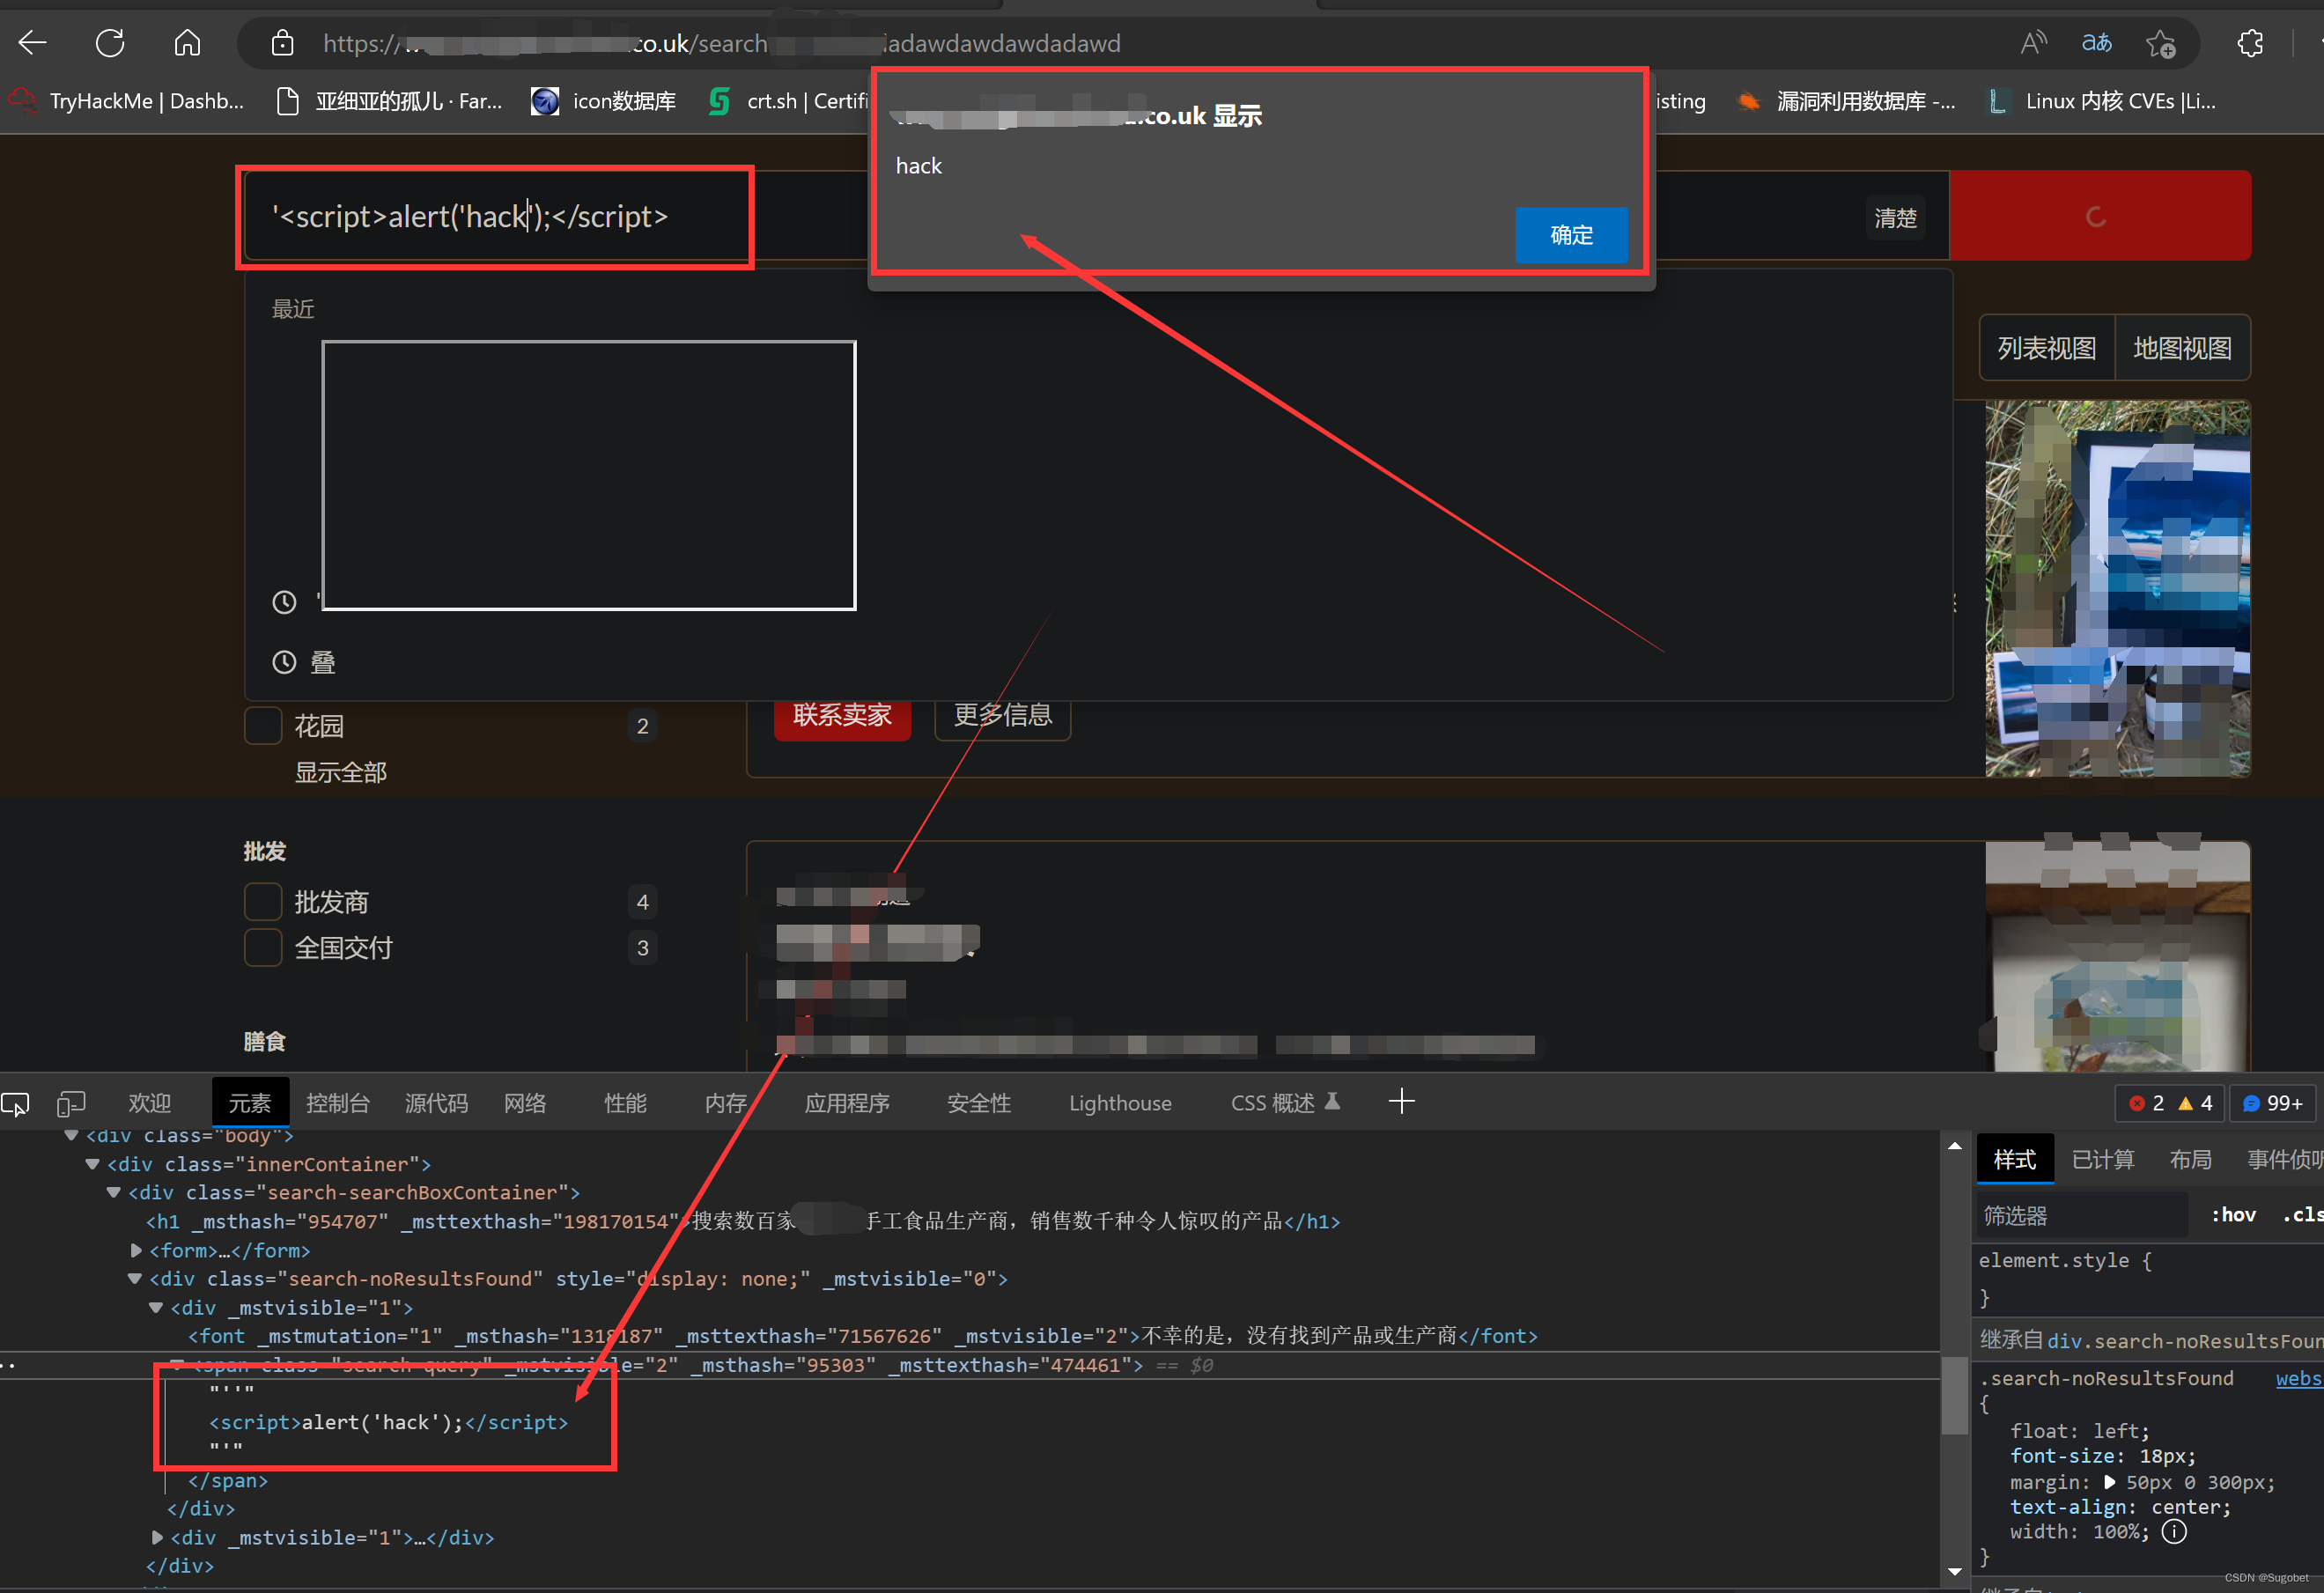
Task: Tick the 全国交付 checkbox
Action: coord(263,947)
